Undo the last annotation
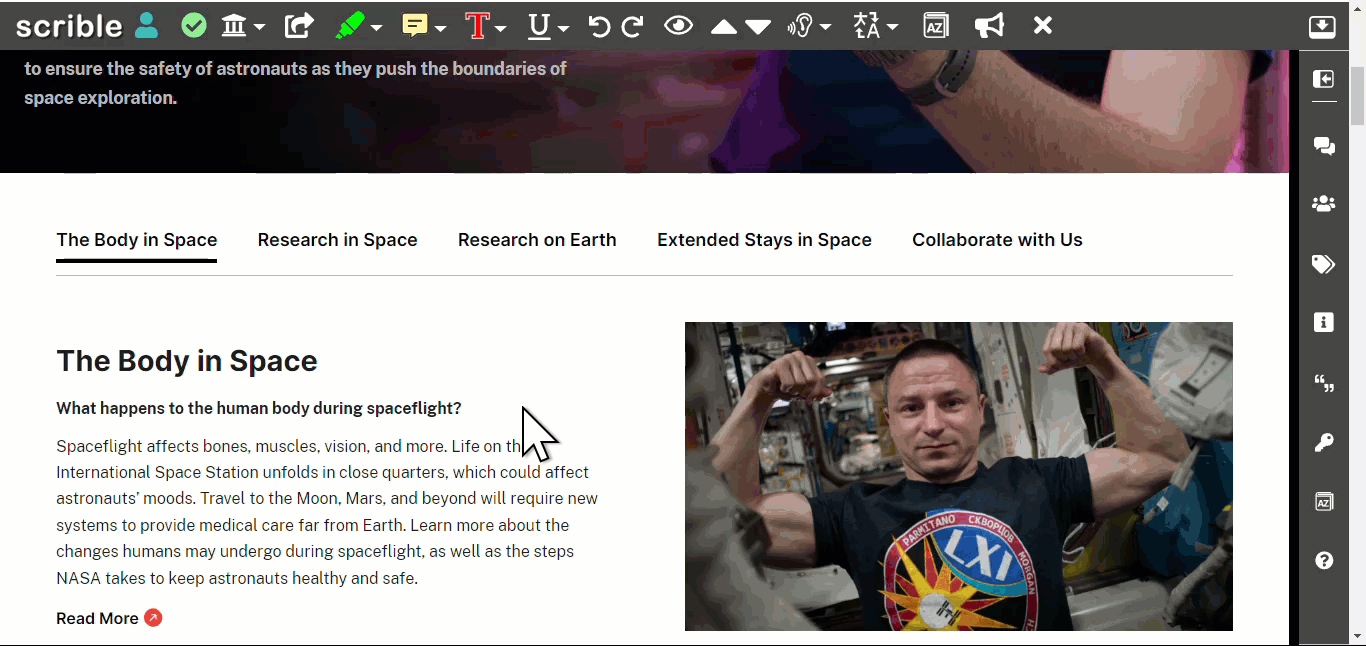This screenshot has height=646, width=1366. point(599,25)
